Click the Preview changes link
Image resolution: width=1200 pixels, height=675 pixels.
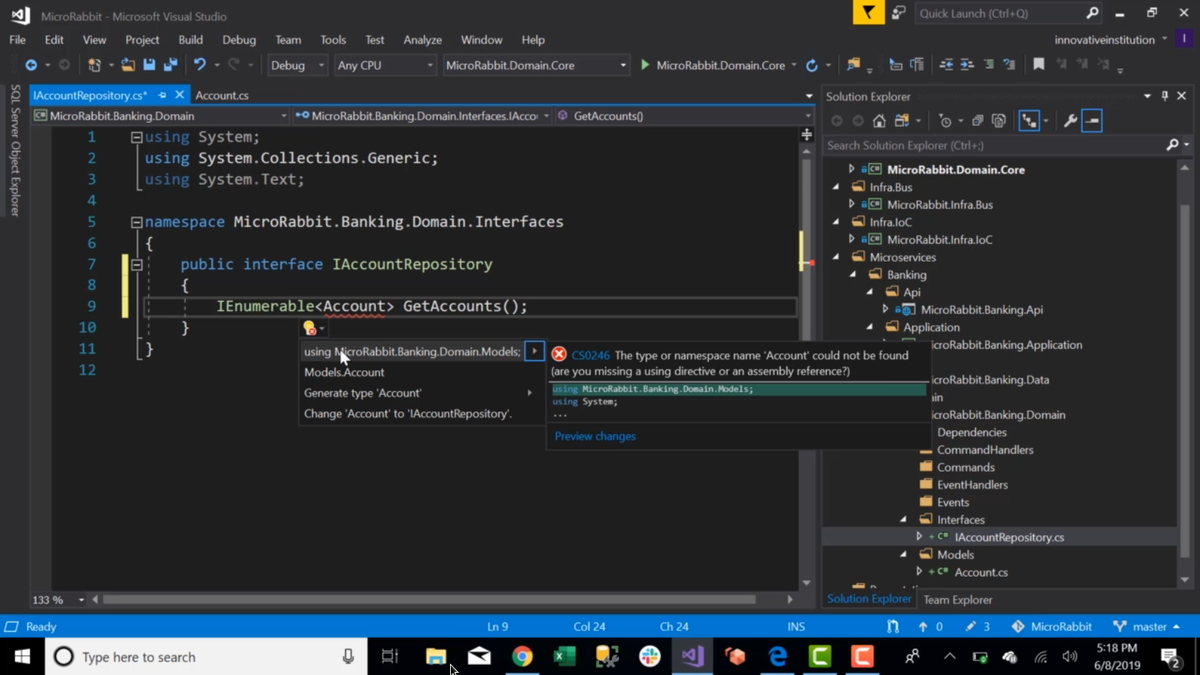pos(595,436)
